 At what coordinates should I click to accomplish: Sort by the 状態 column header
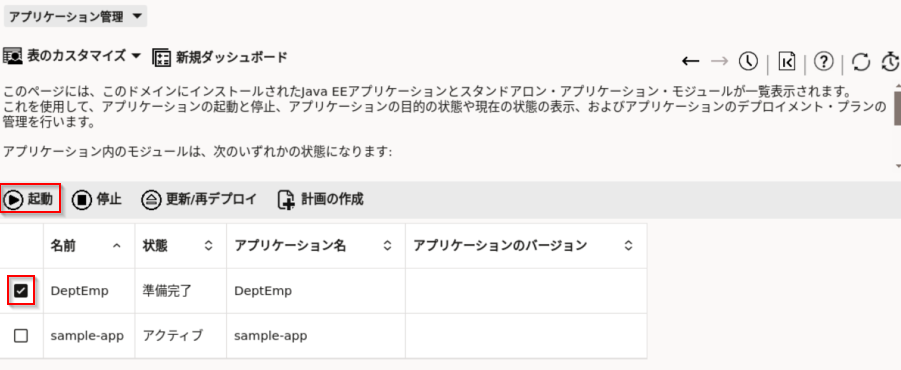180,246
